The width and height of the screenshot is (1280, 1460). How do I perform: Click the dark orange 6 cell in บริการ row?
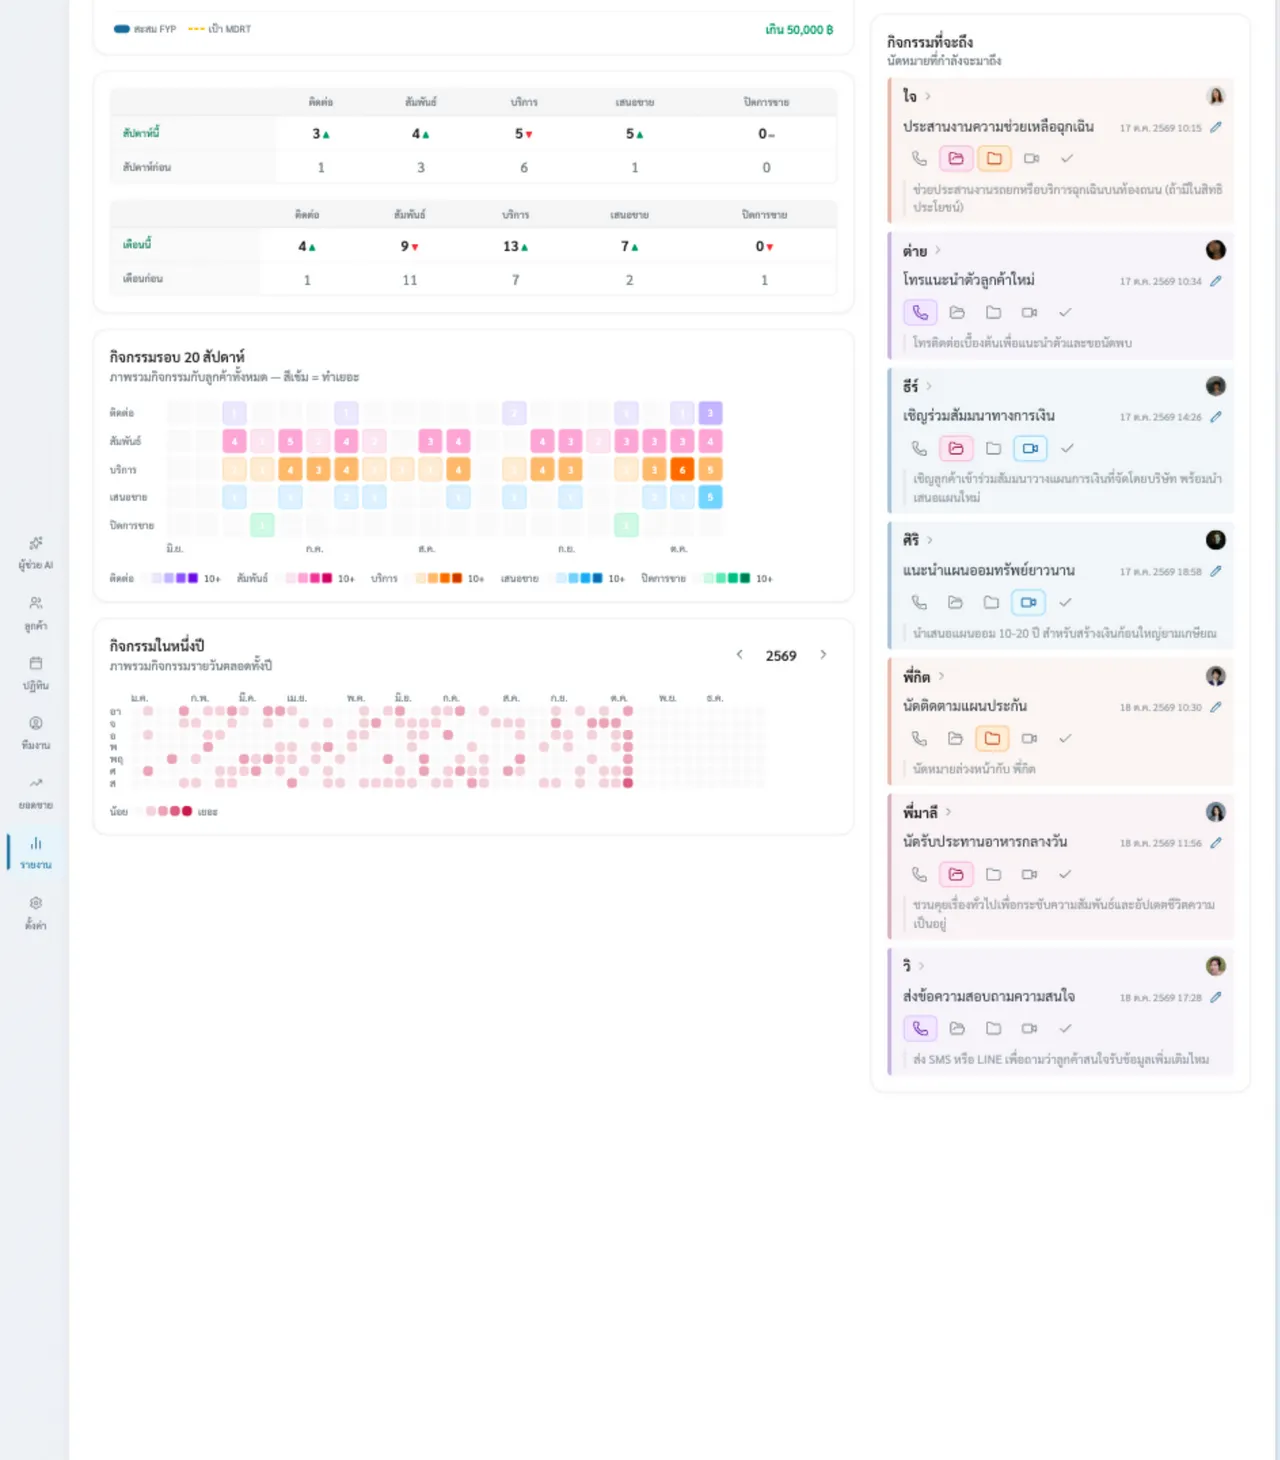coord(683,469)
